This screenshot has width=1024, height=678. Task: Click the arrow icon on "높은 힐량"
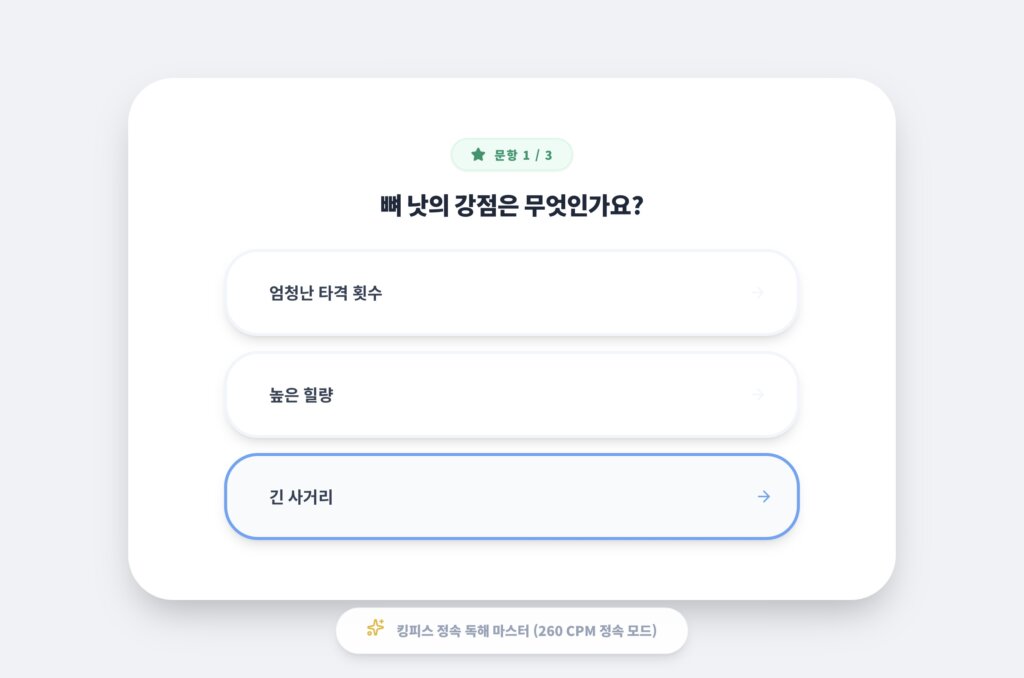coord(758,394)
